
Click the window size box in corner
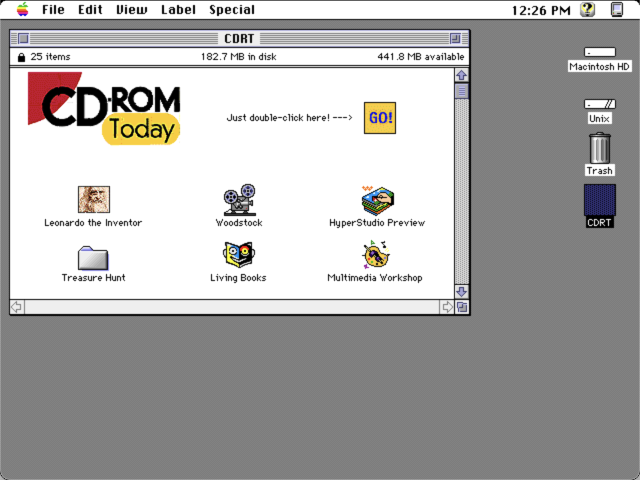click(x=462, y=307)
